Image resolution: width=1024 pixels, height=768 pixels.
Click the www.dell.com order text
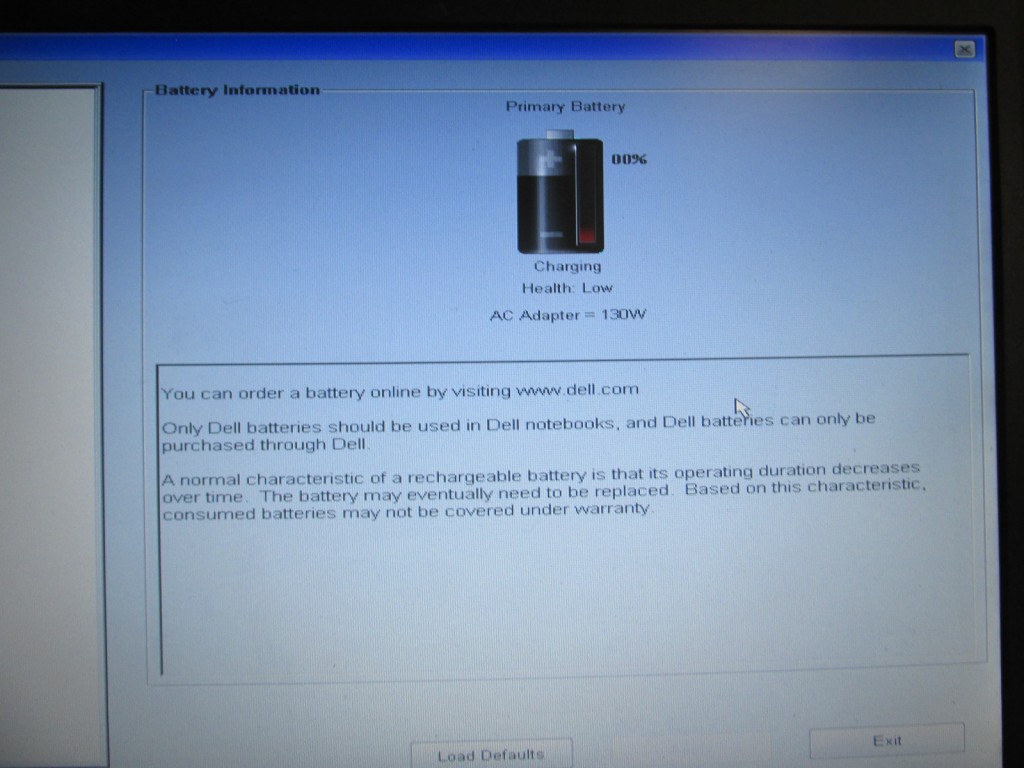400,391
